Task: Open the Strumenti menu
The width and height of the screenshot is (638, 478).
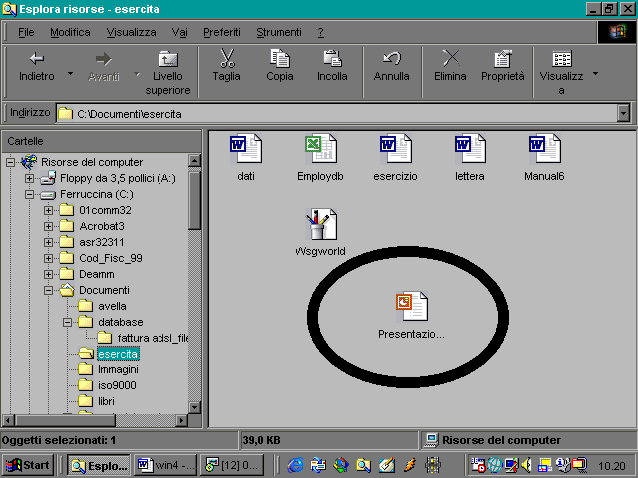Action: (x=279, y=32)
